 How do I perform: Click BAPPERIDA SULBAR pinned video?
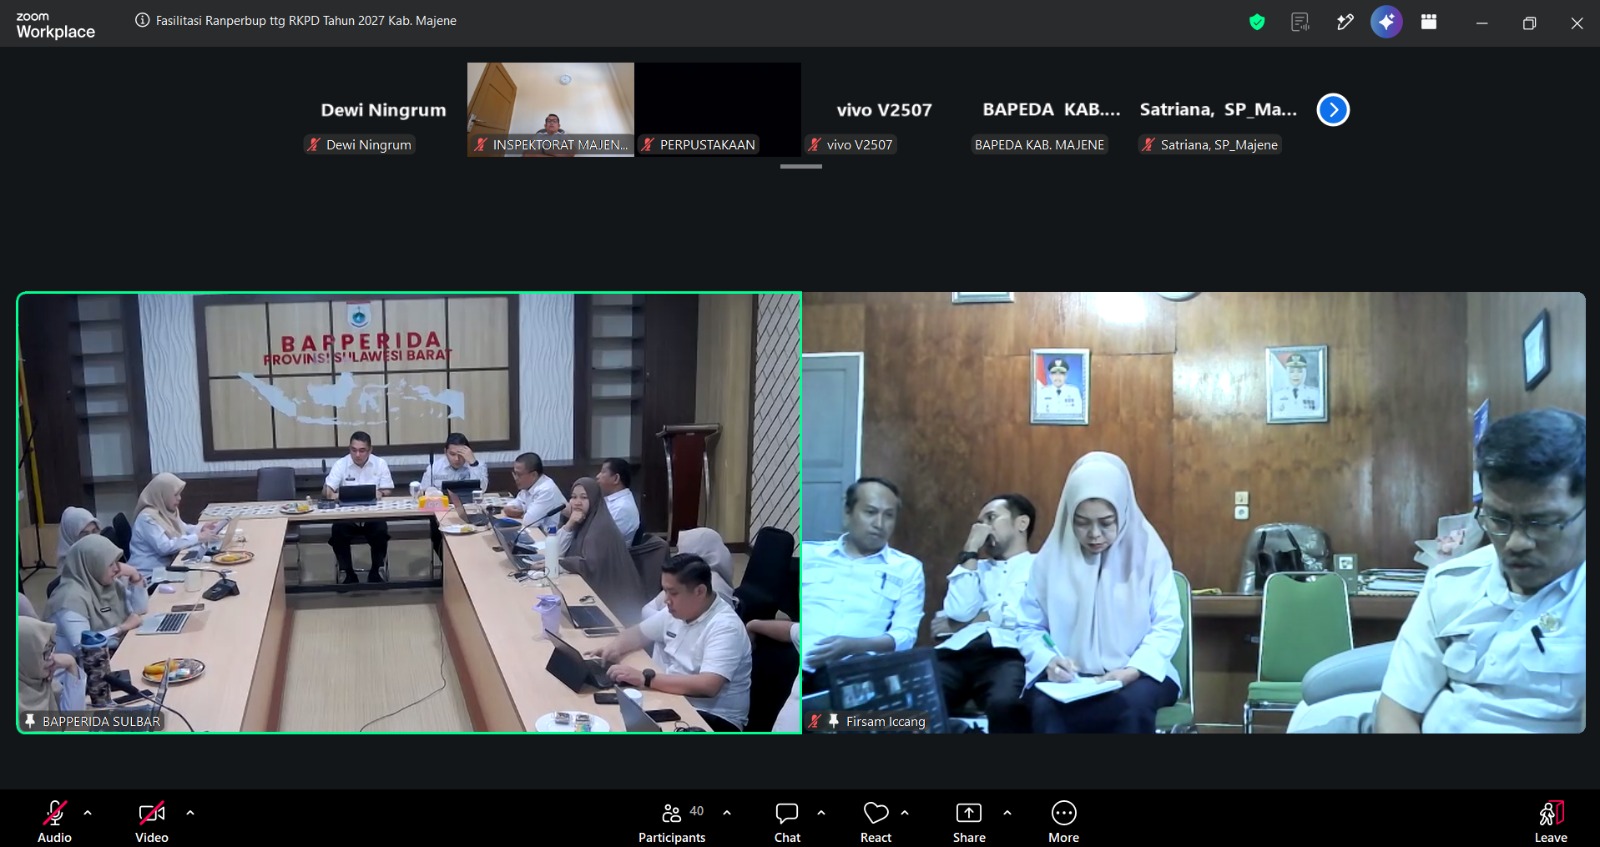[x=409, y=513]
